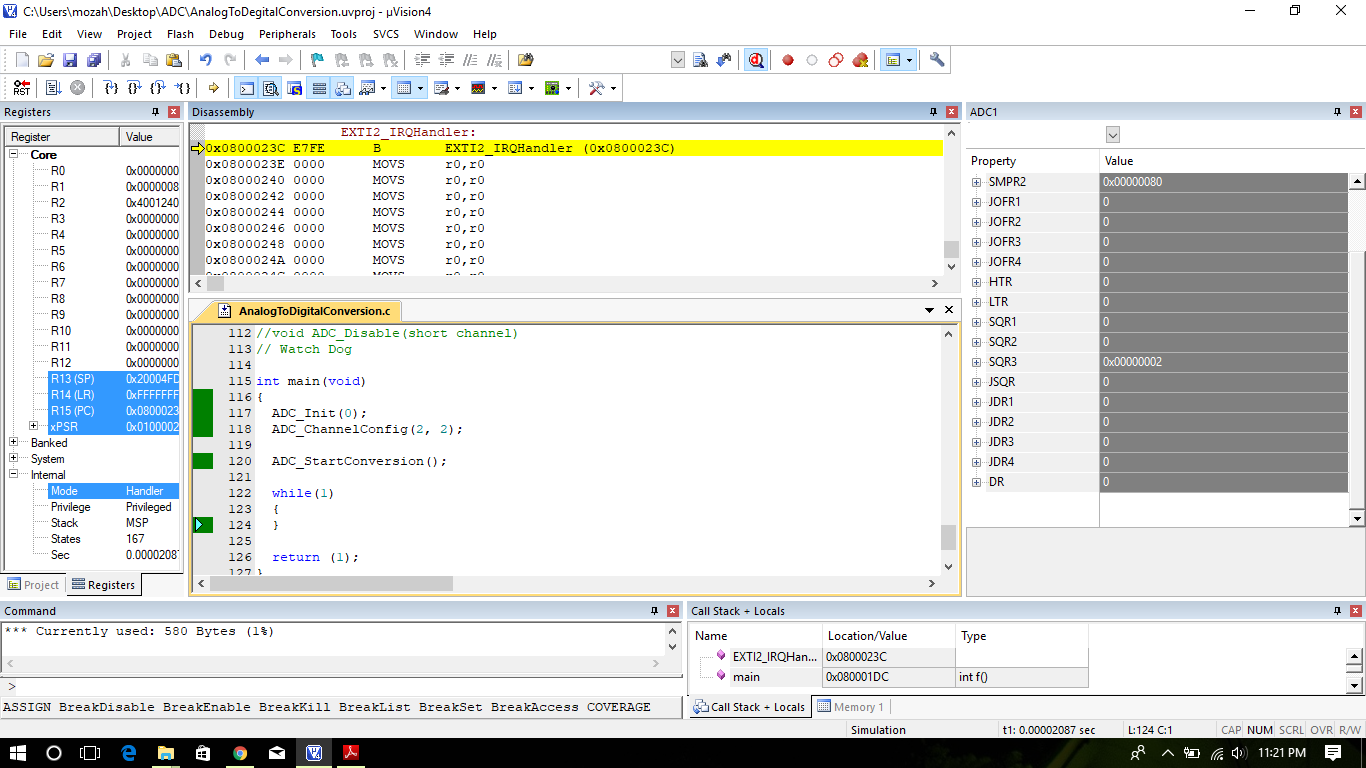Insert a breakpoint with red dot icon

click(788, 60)
